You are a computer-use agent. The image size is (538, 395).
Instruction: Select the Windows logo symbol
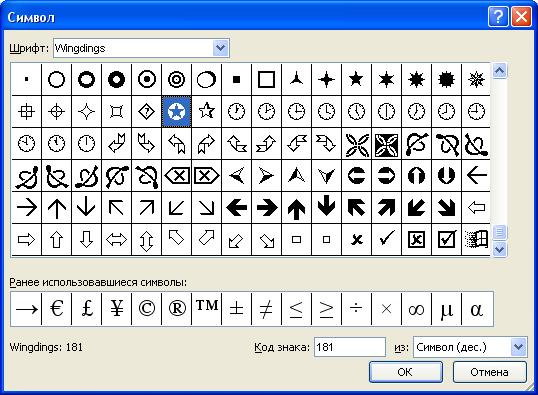pos(477,240)
